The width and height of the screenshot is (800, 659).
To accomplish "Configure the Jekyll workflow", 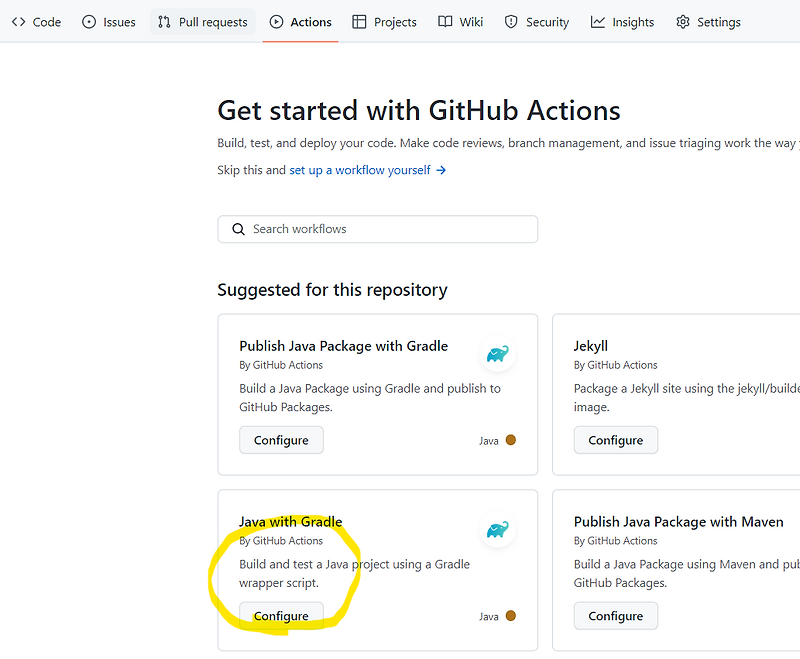I will [615, 439].
